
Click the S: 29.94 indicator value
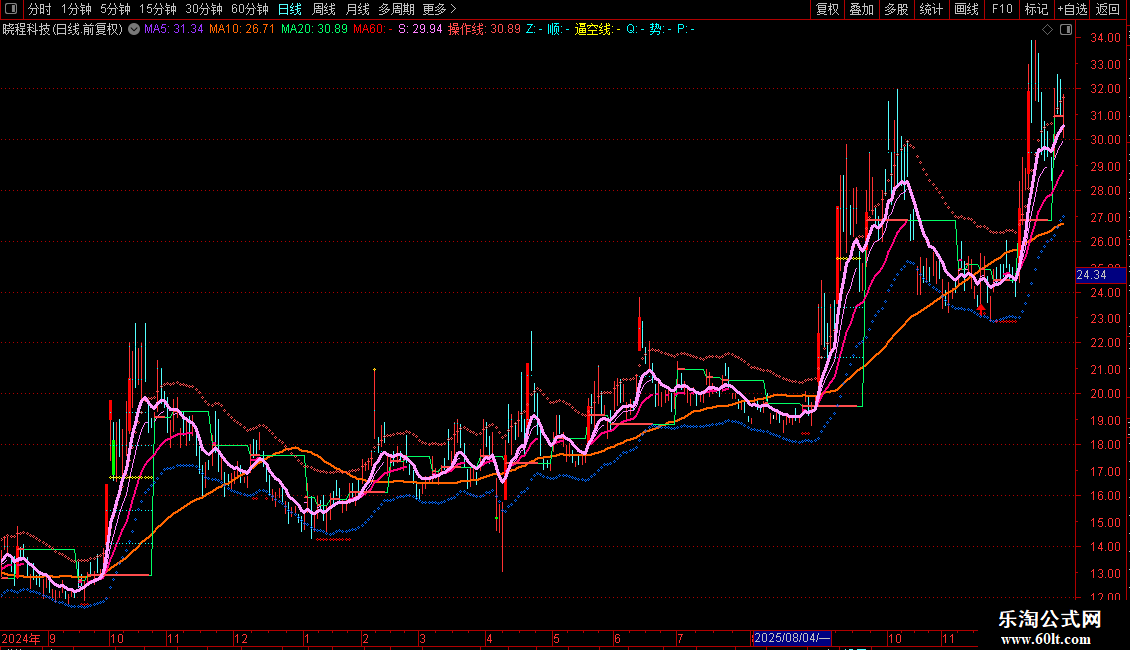[420, 30]
